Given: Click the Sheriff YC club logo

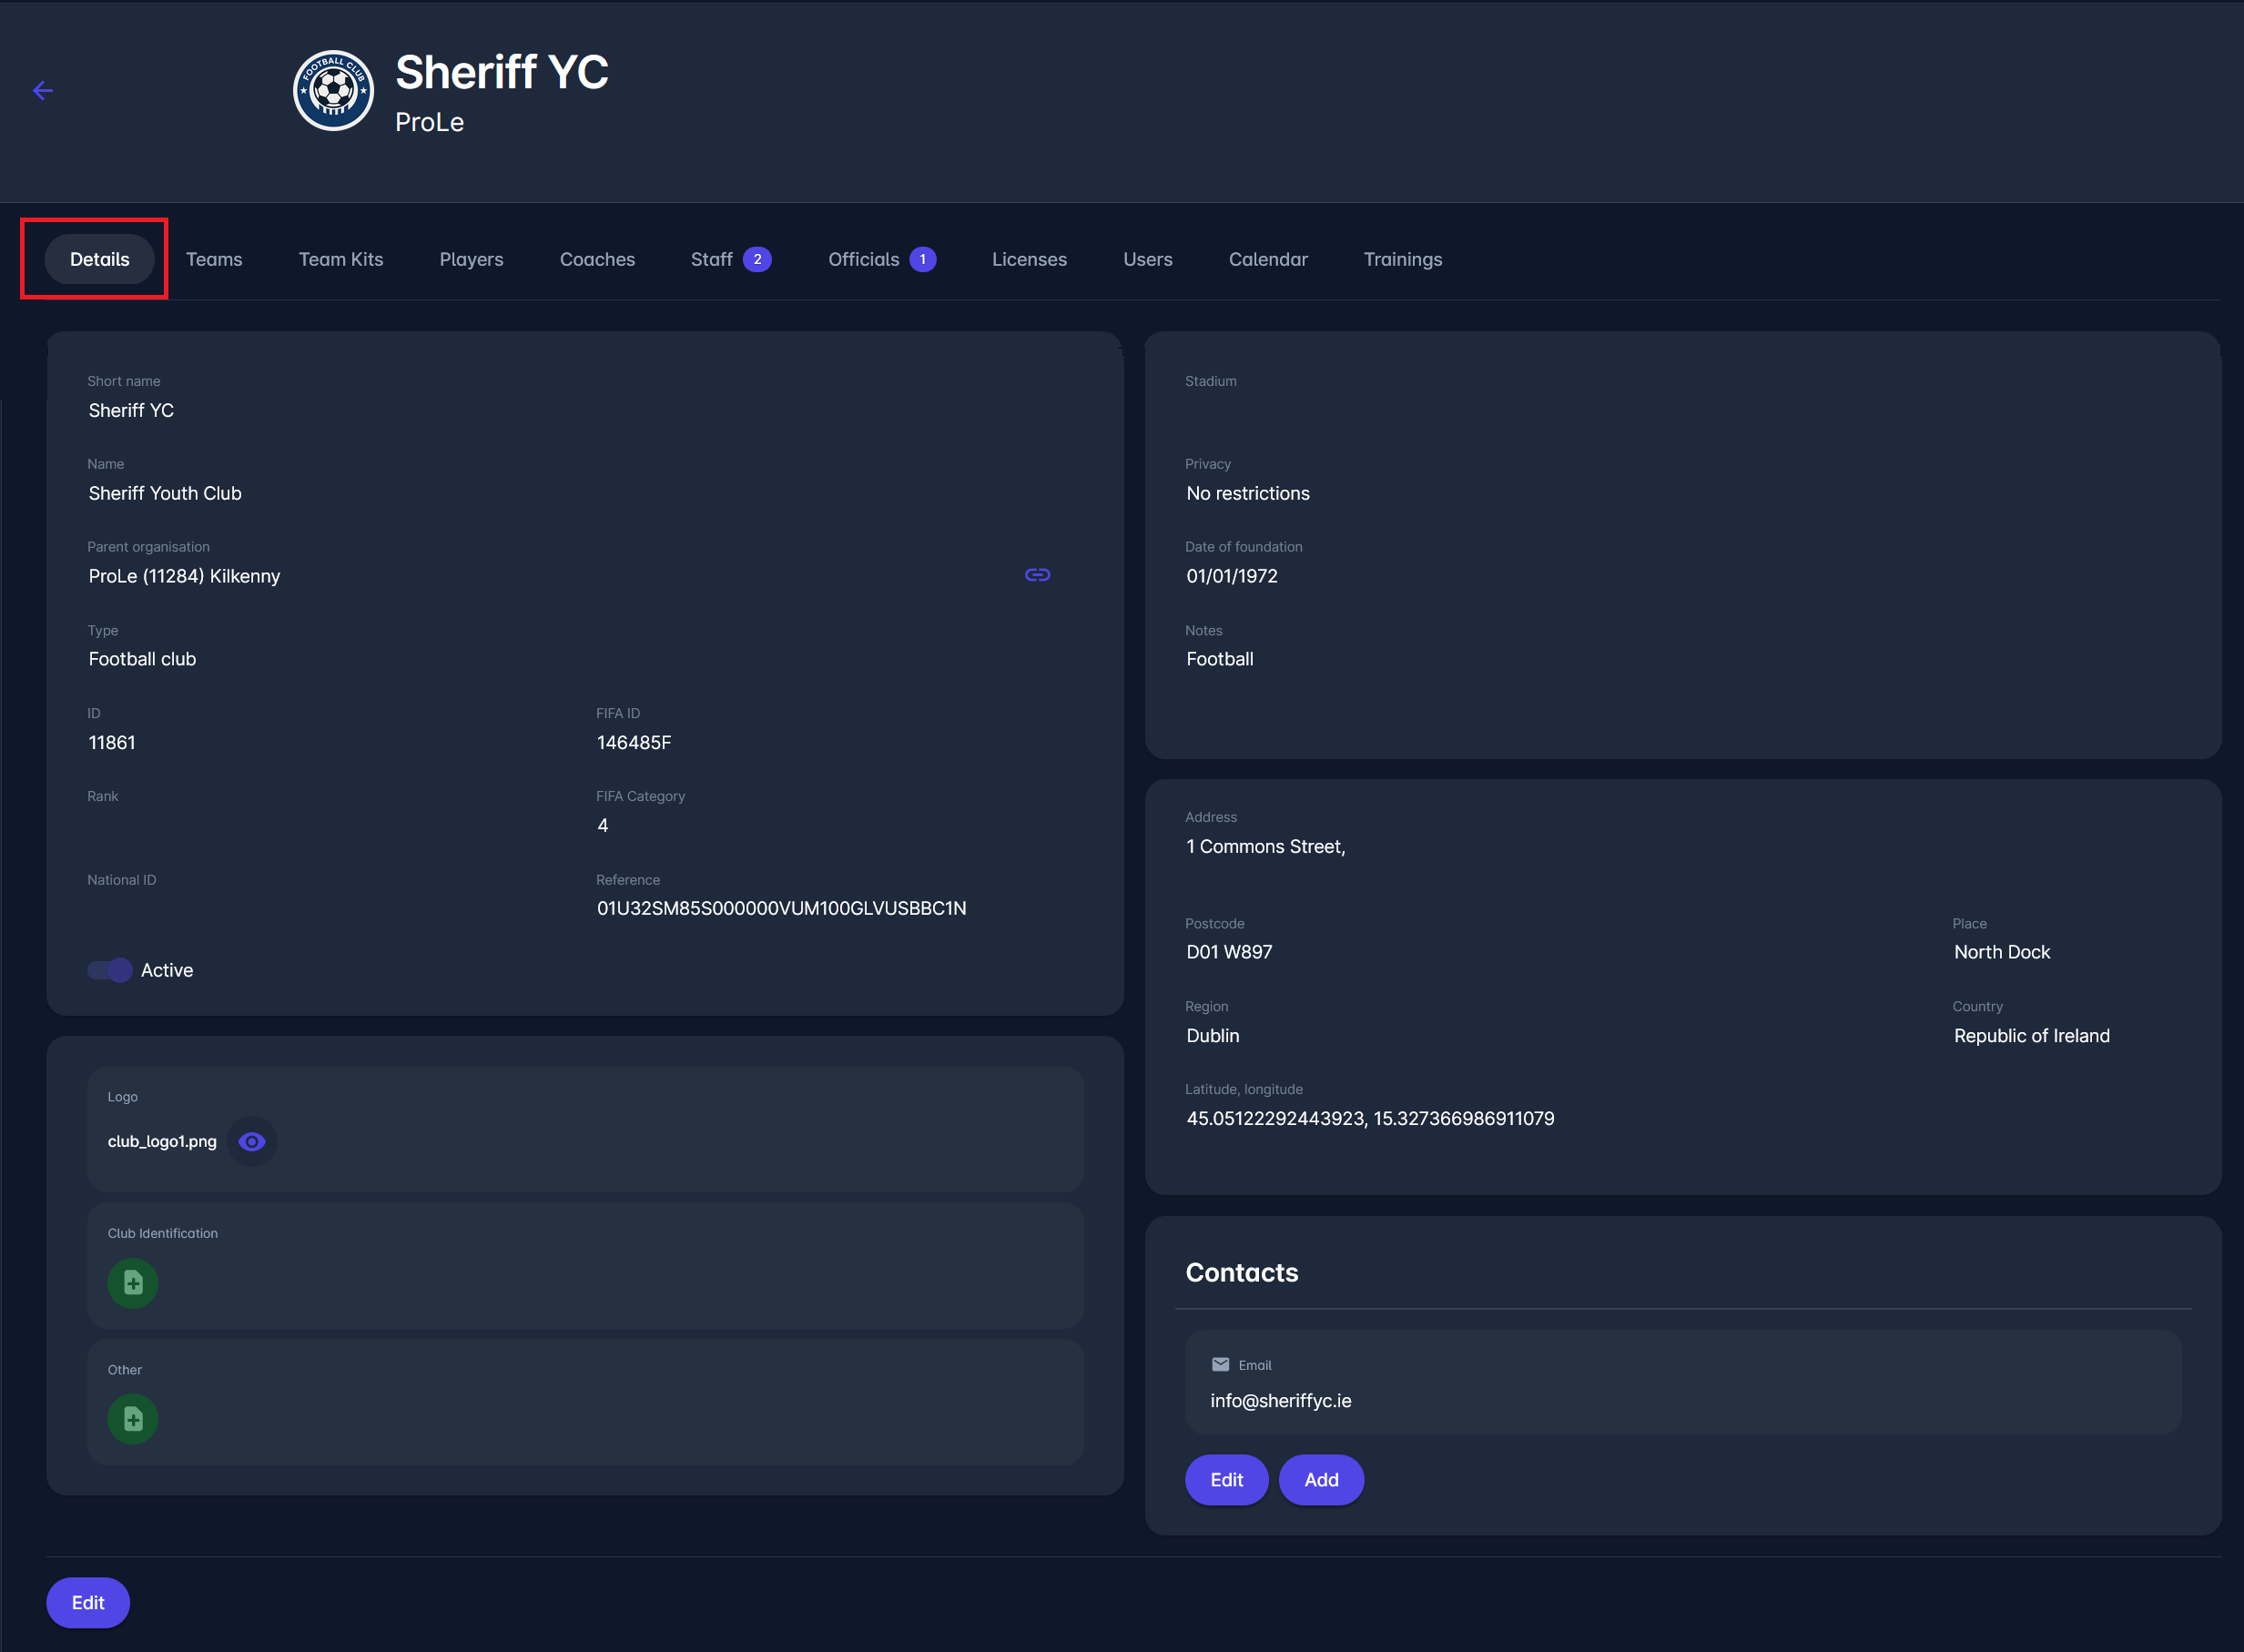Looking at the screenshot, I should click(333, 91).
